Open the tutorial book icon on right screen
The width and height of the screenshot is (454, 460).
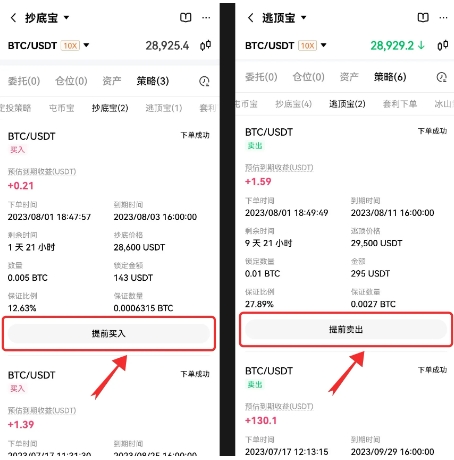pos(423,17)
